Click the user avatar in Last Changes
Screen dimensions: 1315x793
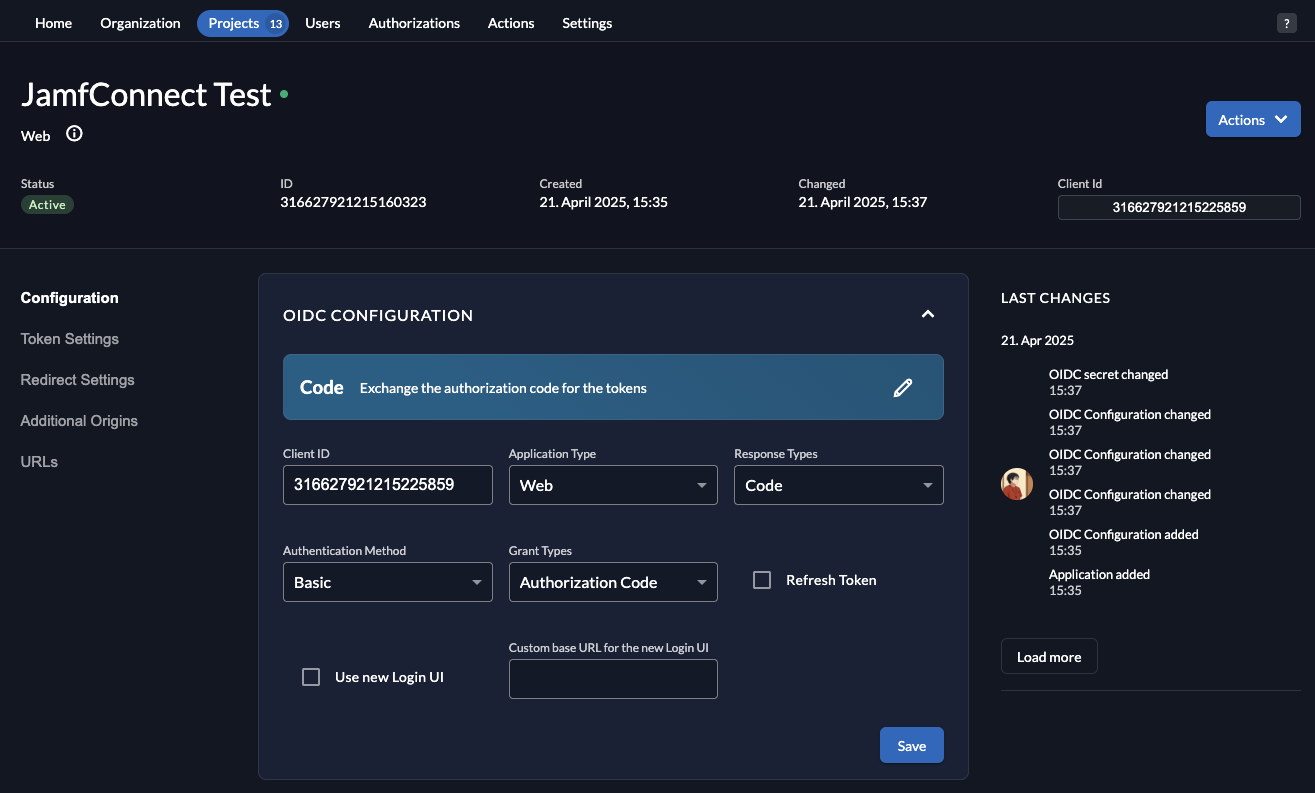point(1017,484)
